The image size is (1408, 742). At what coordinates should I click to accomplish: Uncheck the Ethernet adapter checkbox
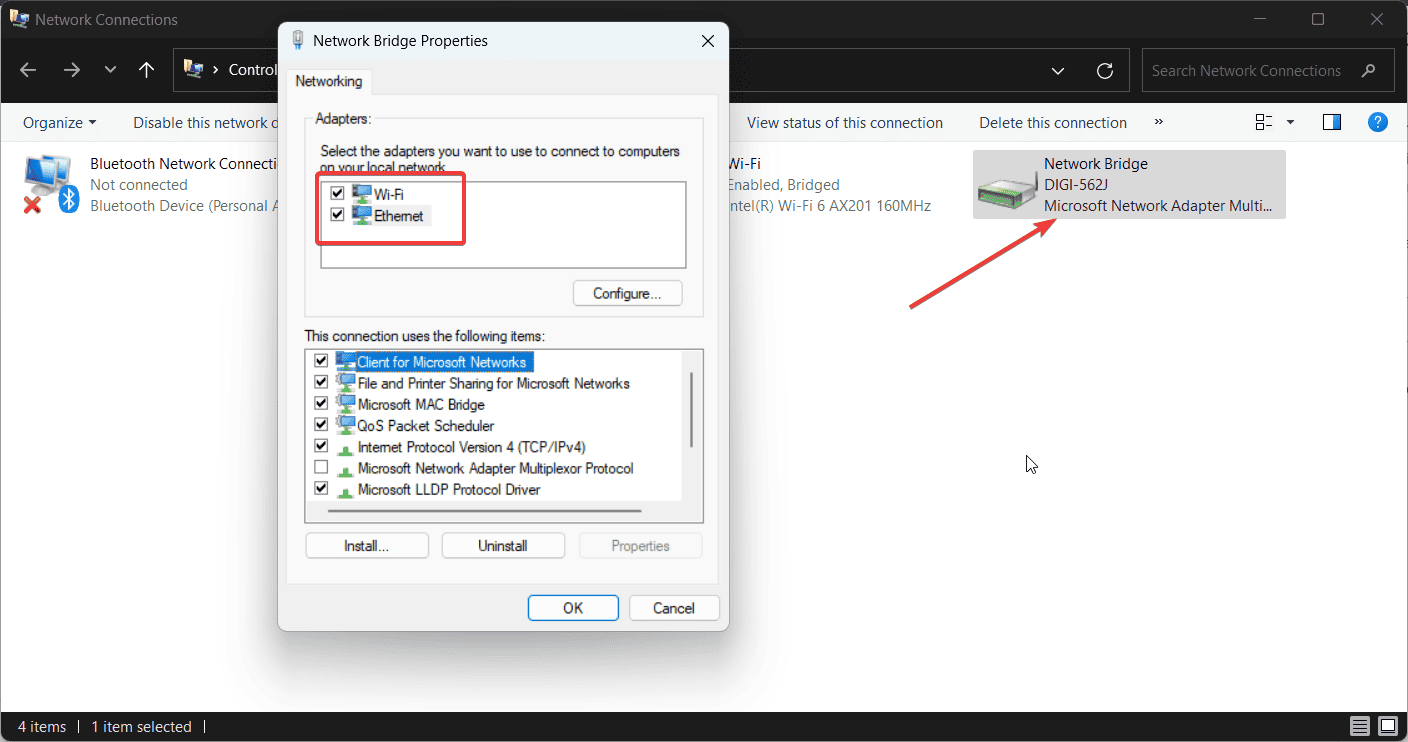tap(337, 215)
